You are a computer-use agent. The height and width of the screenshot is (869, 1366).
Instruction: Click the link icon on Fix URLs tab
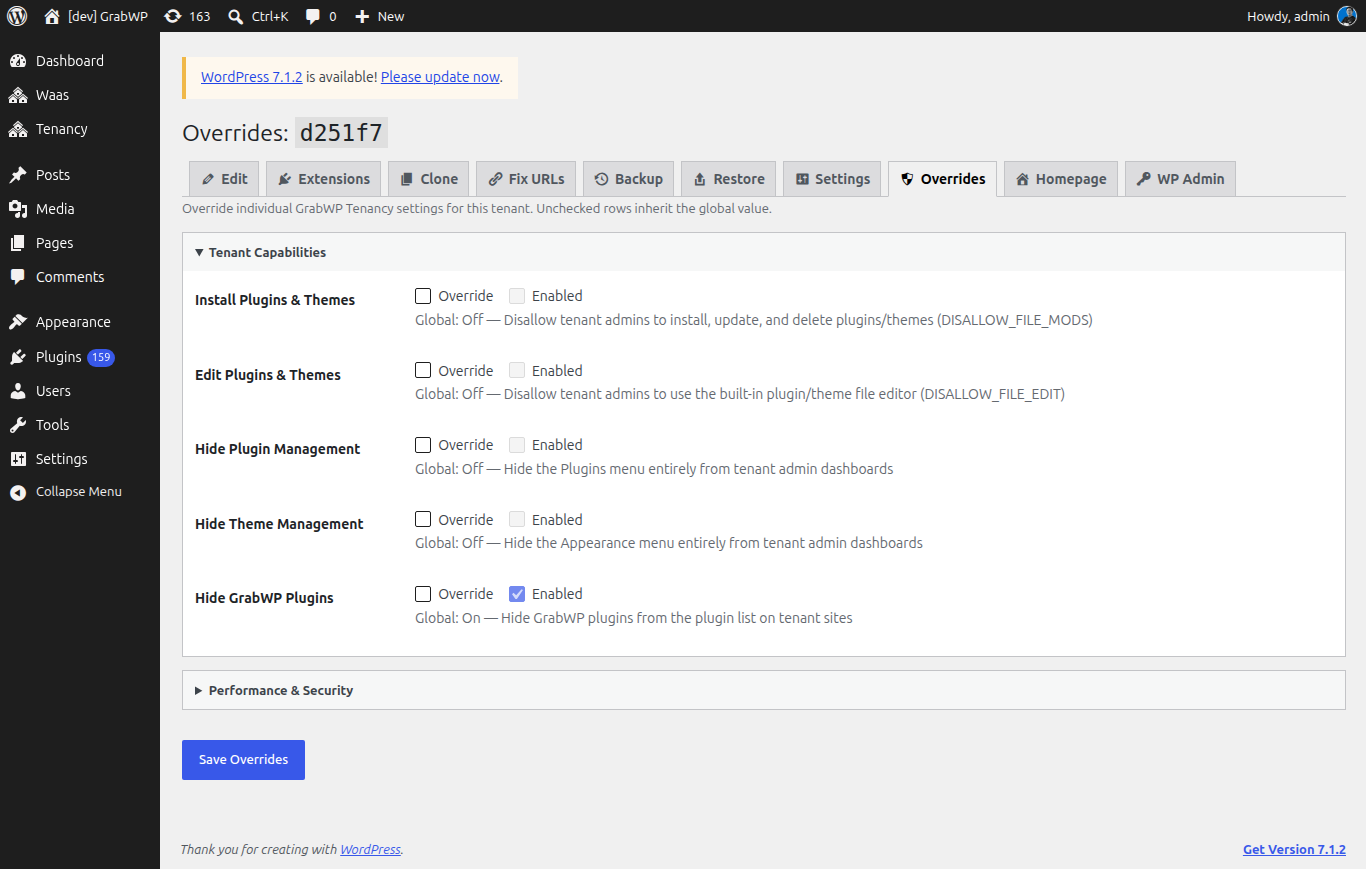coord(495,179)
